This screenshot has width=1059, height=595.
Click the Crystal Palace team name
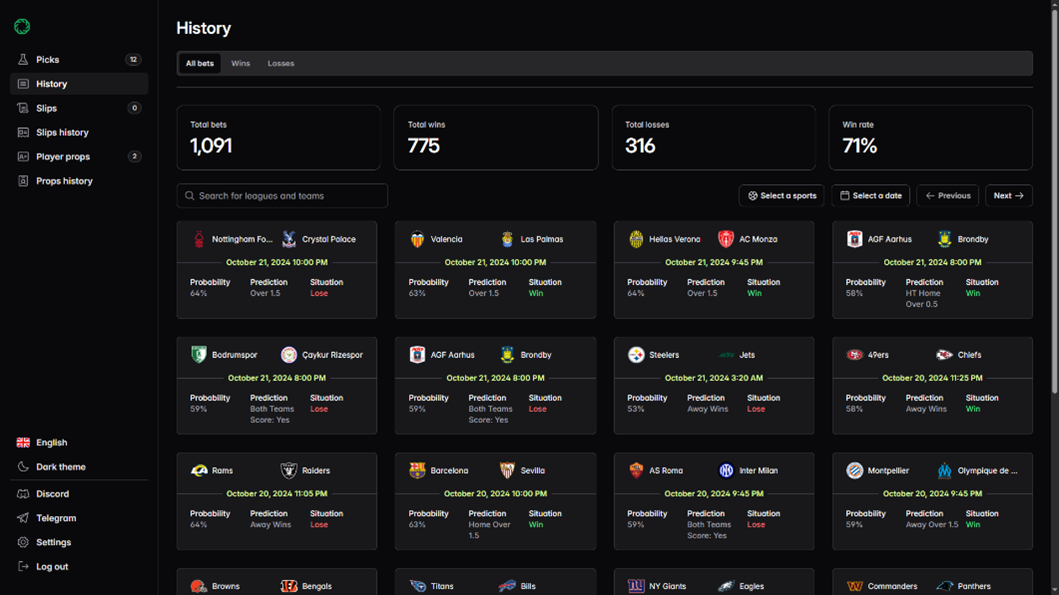click(329, 239)
